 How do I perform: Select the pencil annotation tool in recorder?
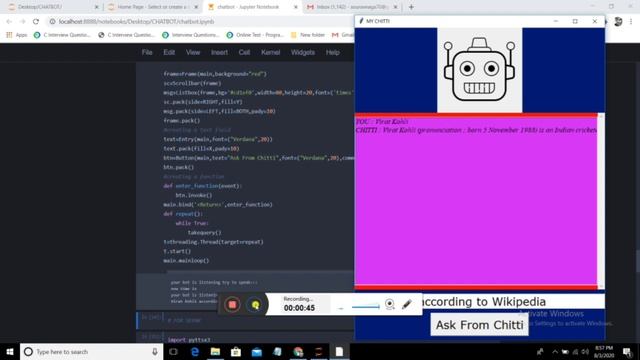point(407,304)
